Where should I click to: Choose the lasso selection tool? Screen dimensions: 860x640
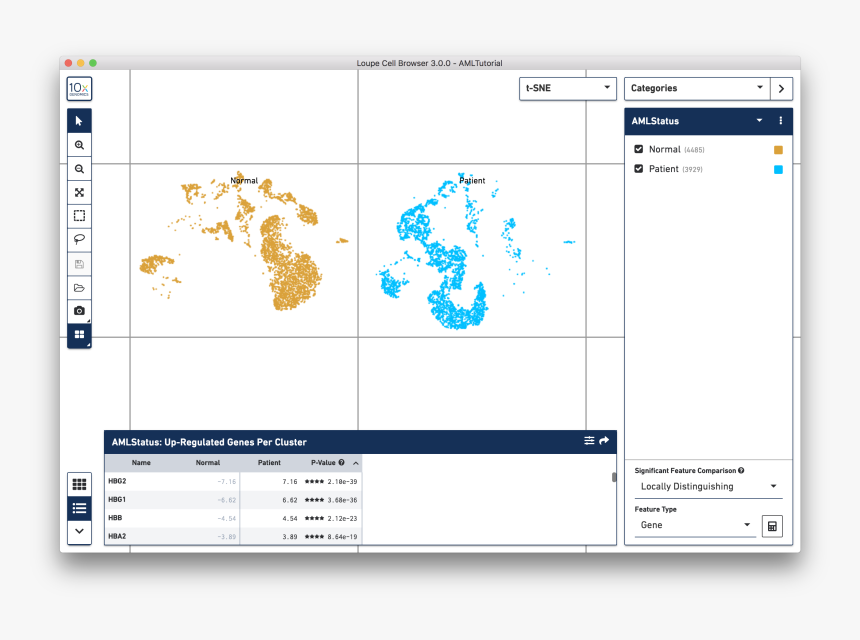coord(79,240)
